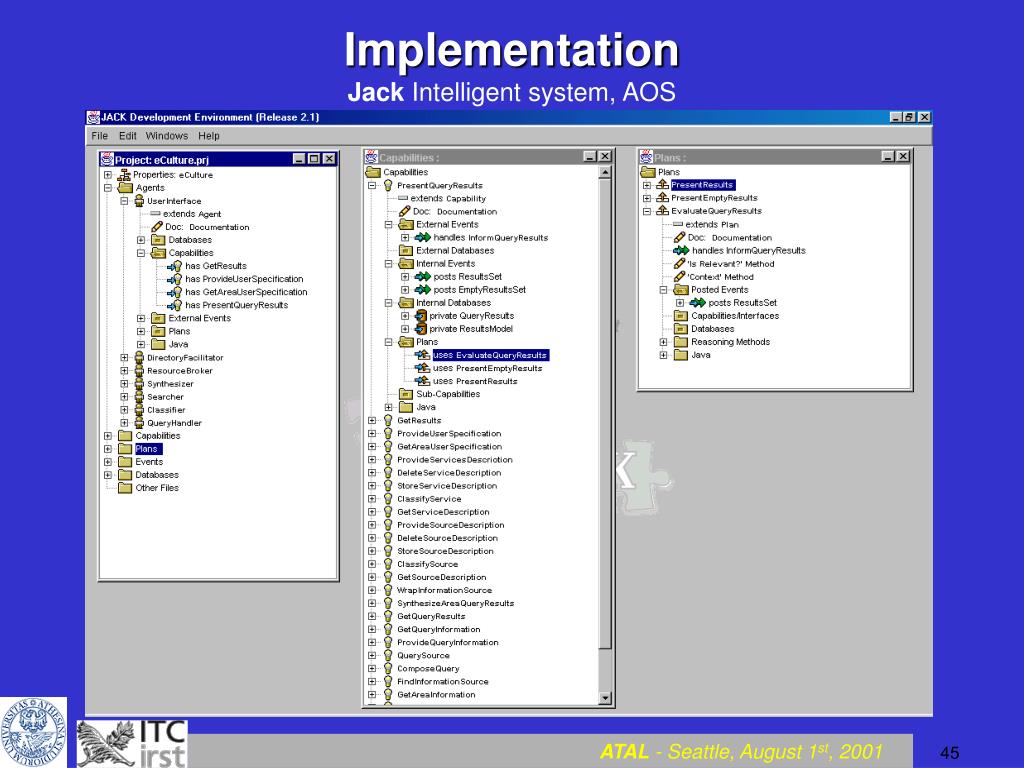Click the pencil icon beside UserInterface Doc
Image resolution: width=1024 pixels, height=768 pixels.
tap(157, 227)
